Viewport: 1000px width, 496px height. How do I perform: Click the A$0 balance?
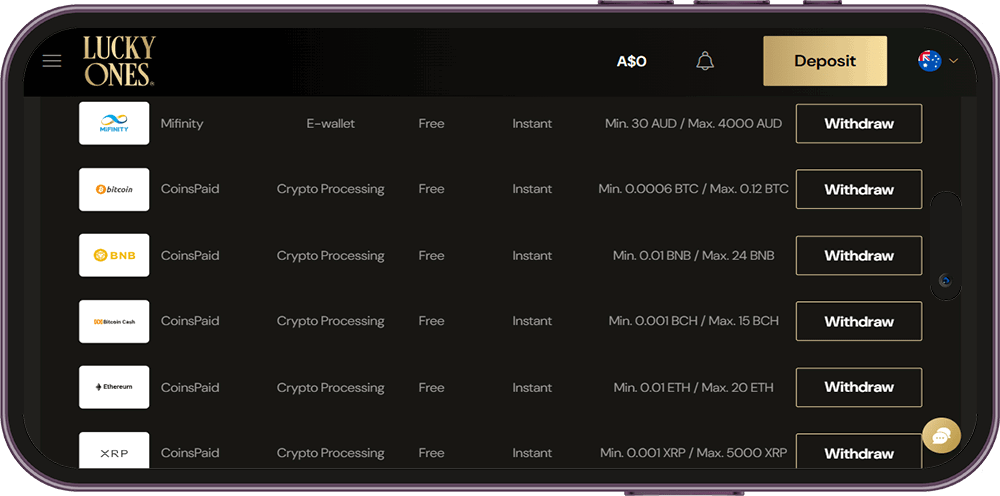[631, 62]
